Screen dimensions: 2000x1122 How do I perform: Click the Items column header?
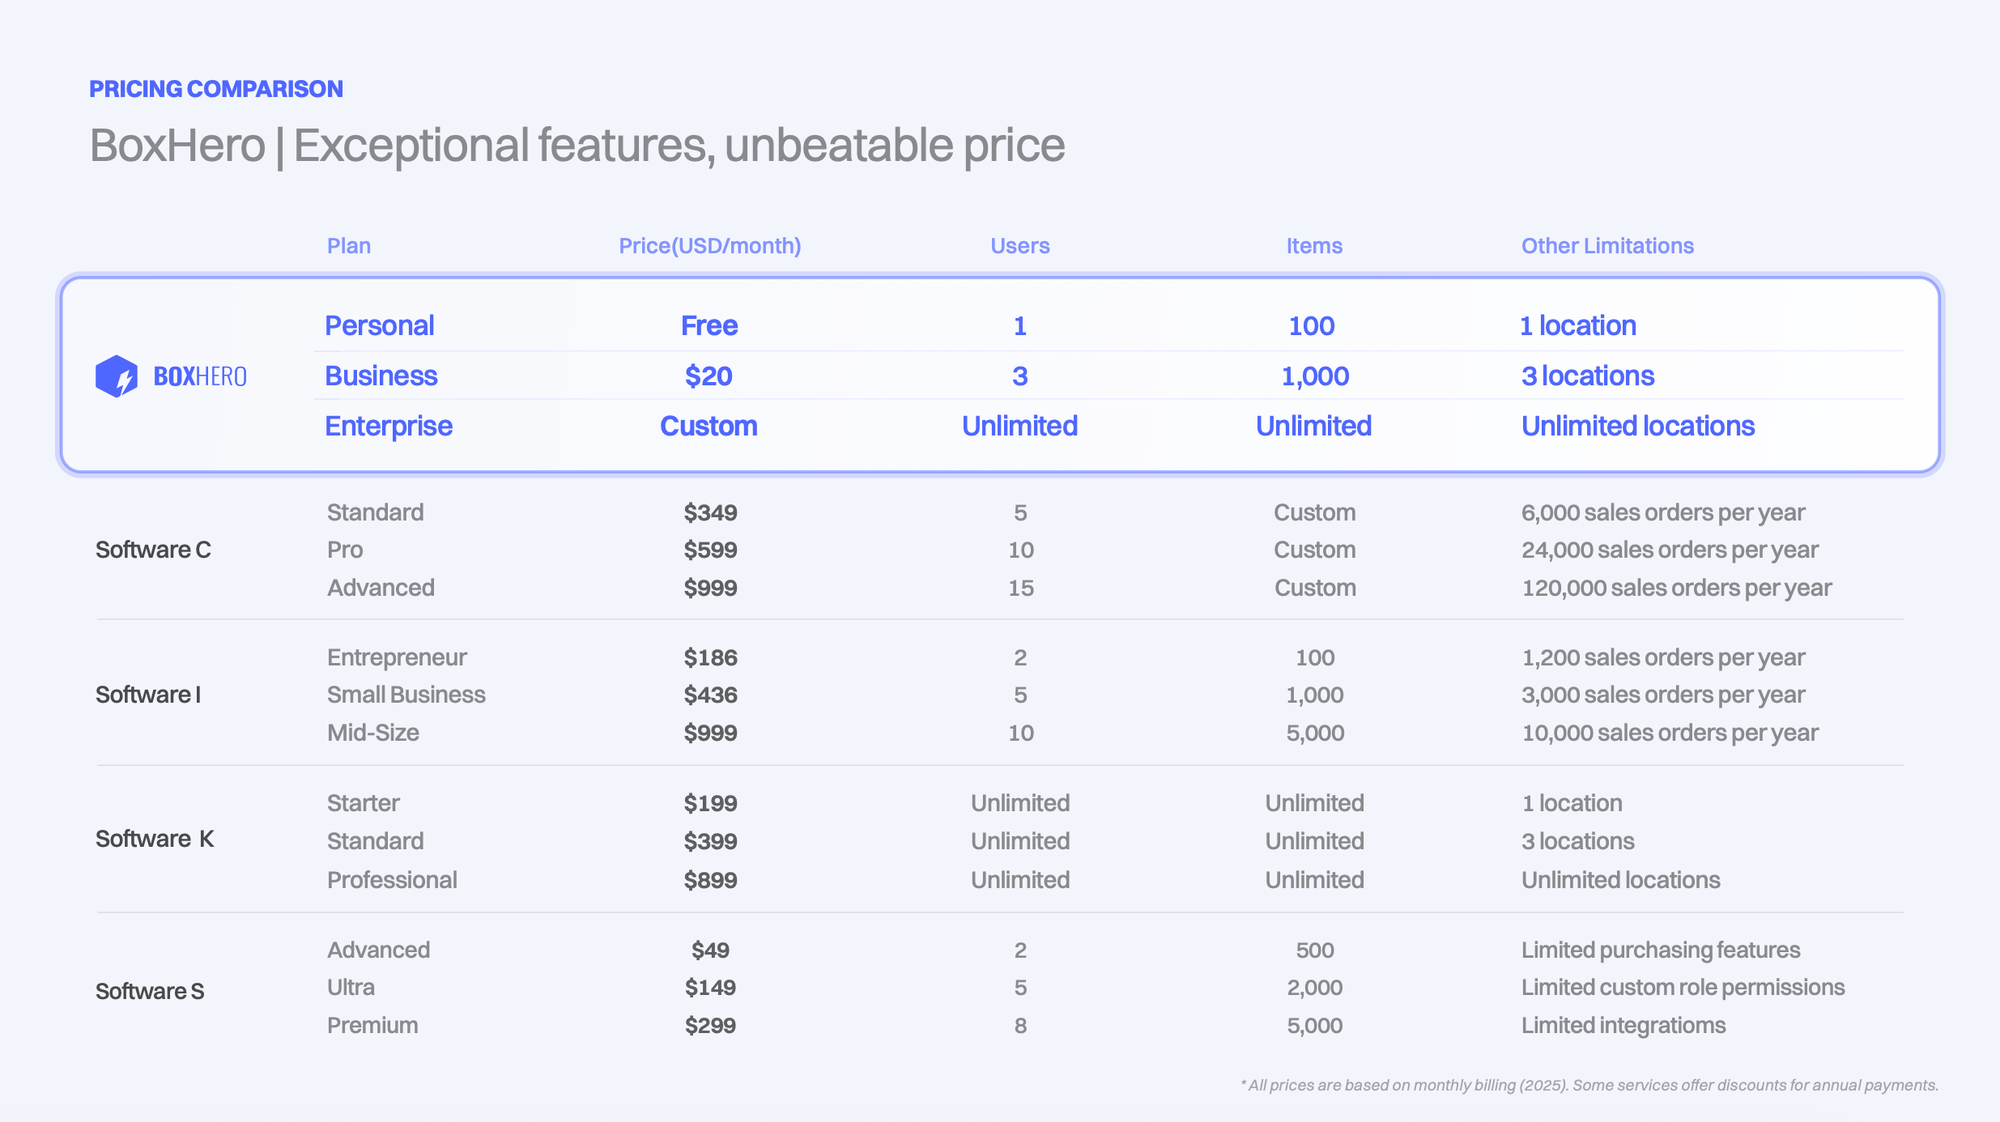point(1313,246)
